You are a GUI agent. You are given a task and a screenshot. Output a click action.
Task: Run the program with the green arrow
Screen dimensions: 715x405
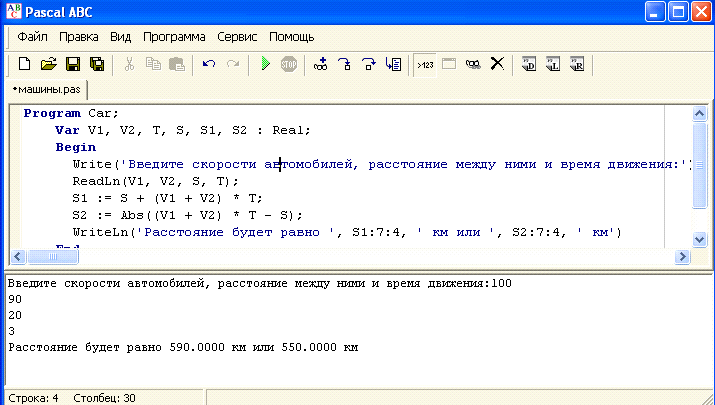[265, 64]
